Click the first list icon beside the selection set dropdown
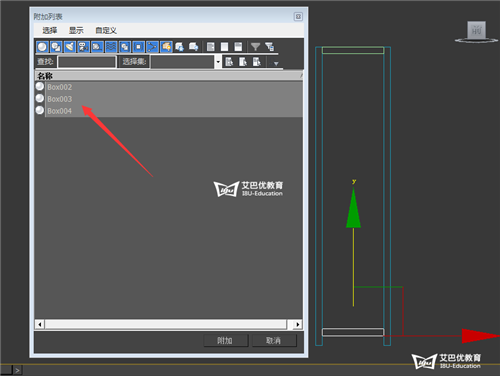500x376 pixels. [x=229, y=62]
